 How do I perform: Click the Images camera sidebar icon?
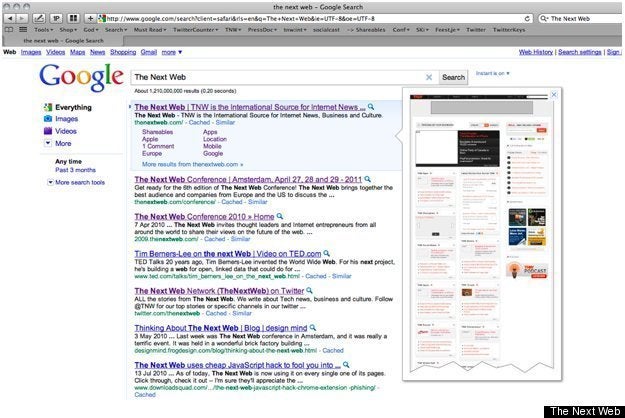[48, 119]
